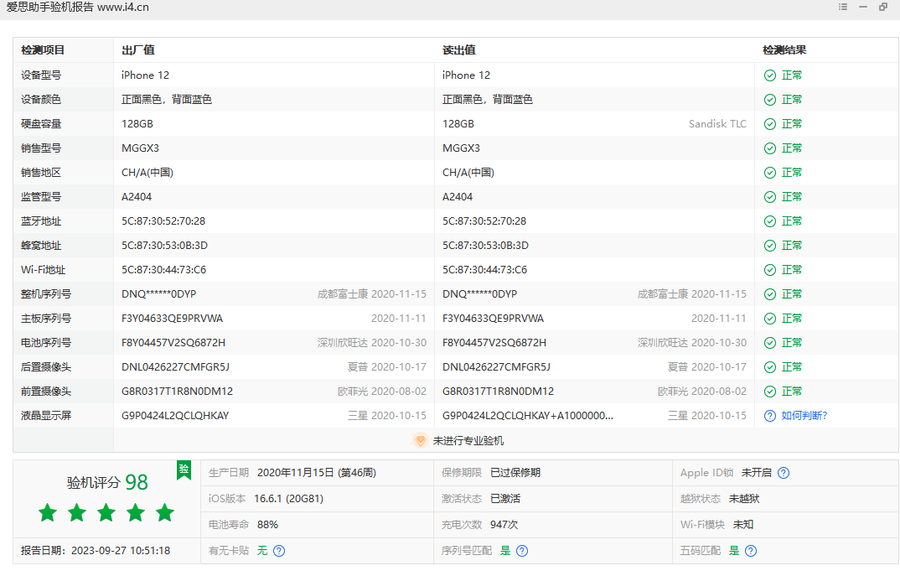Click the help icon beside 序列号匹配
The width and height of the screenshot is (900, 576).
point(522,551)
